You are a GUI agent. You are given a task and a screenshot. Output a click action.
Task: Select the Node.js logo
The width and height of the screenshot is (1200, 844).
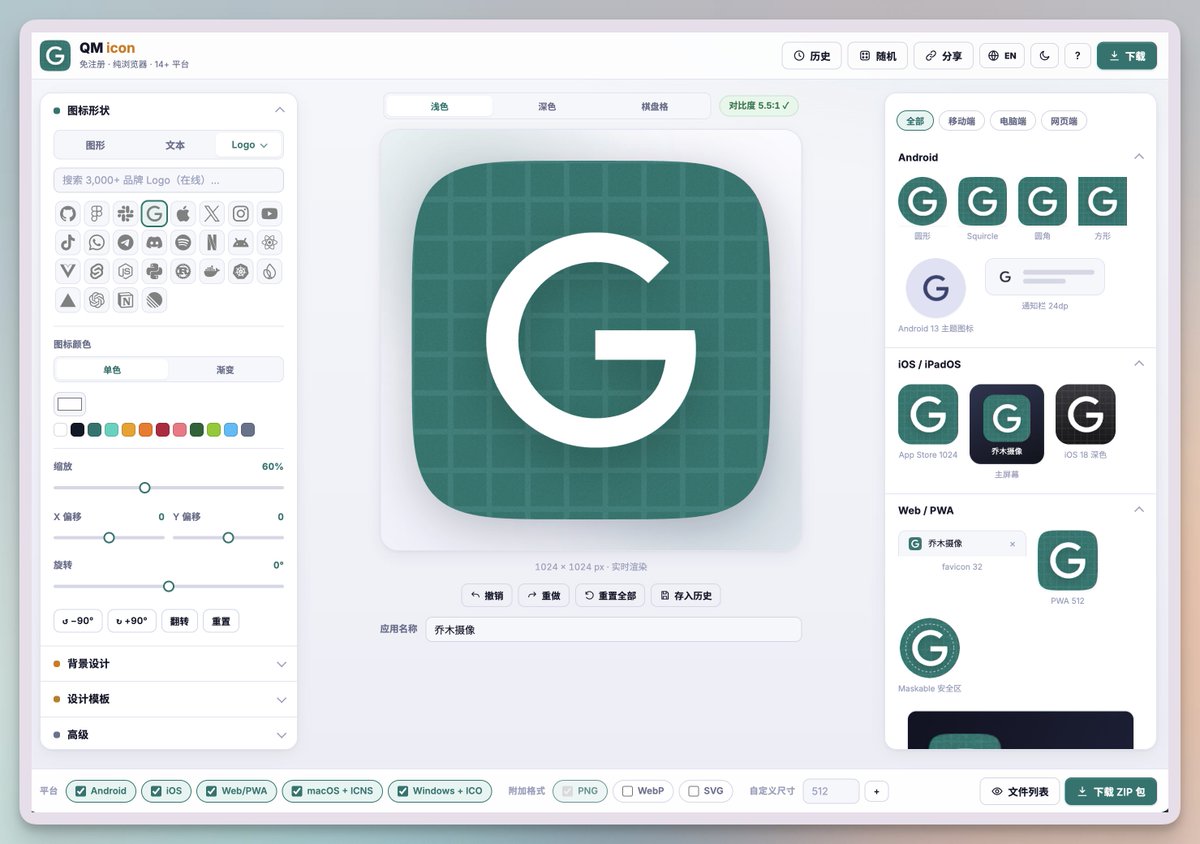coord(125,271)
